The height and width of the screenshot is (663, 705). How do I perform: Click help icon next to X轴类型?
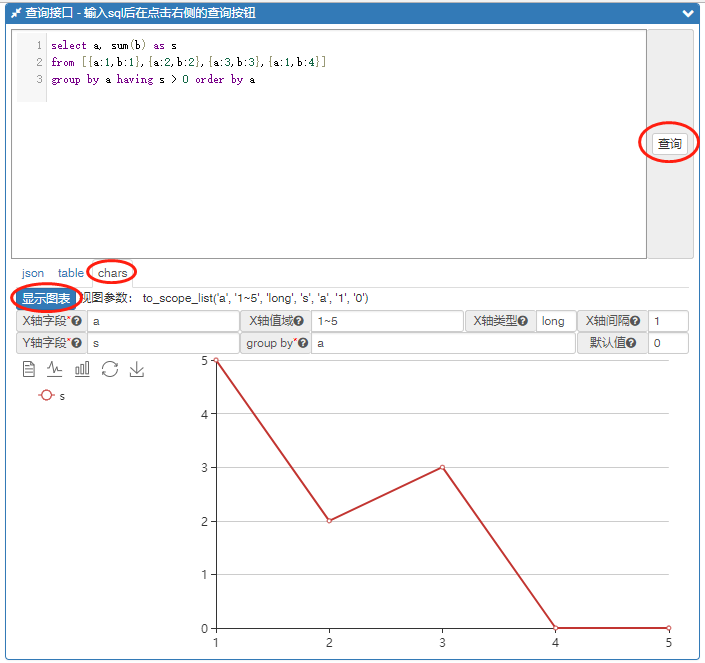click(x=522, y=321)
